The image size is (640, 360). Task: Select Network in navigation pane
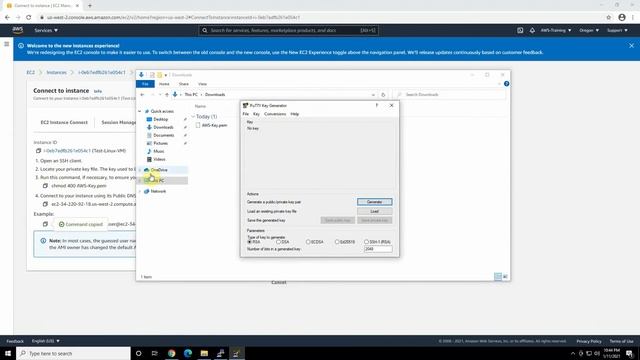(x=158, y=191)
